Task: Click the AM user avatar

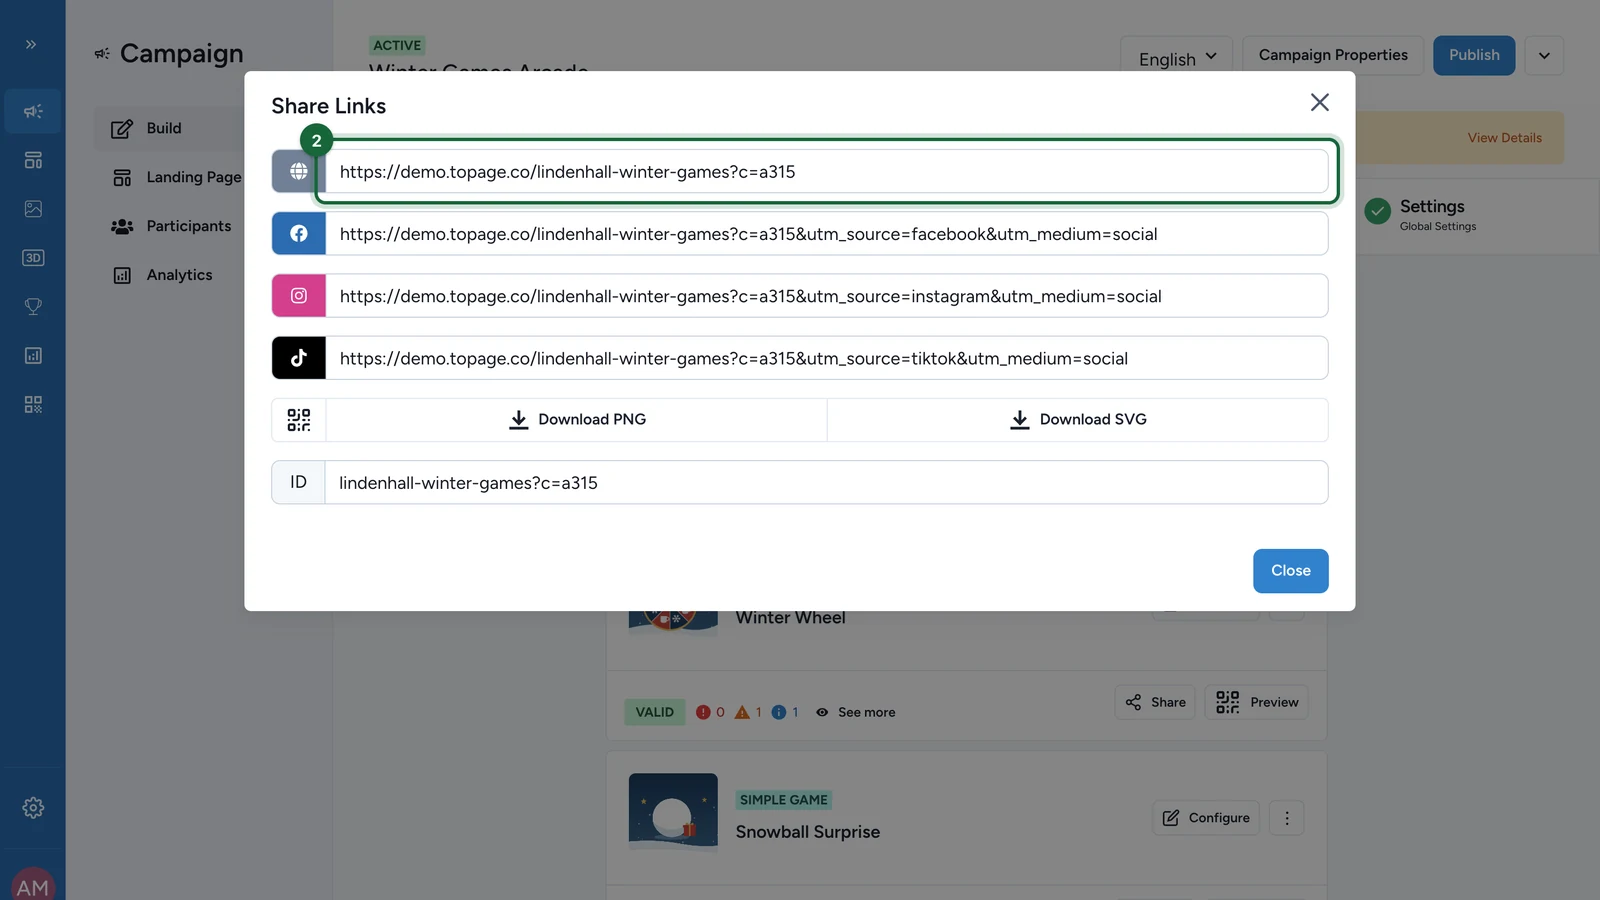Action: [x=33, y=885]
